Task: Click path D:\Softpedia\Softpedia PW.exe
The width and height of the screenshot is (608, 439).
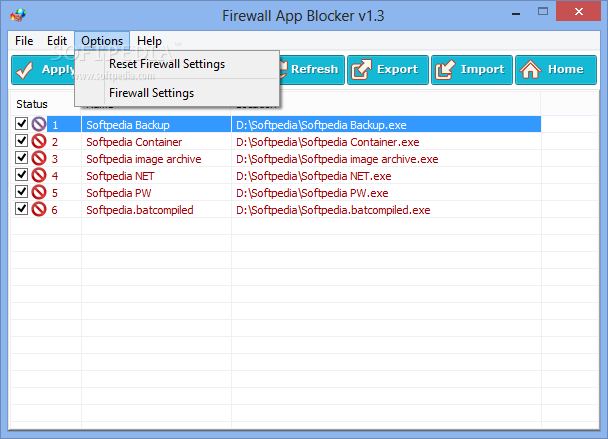Action: tap(312, 193)
